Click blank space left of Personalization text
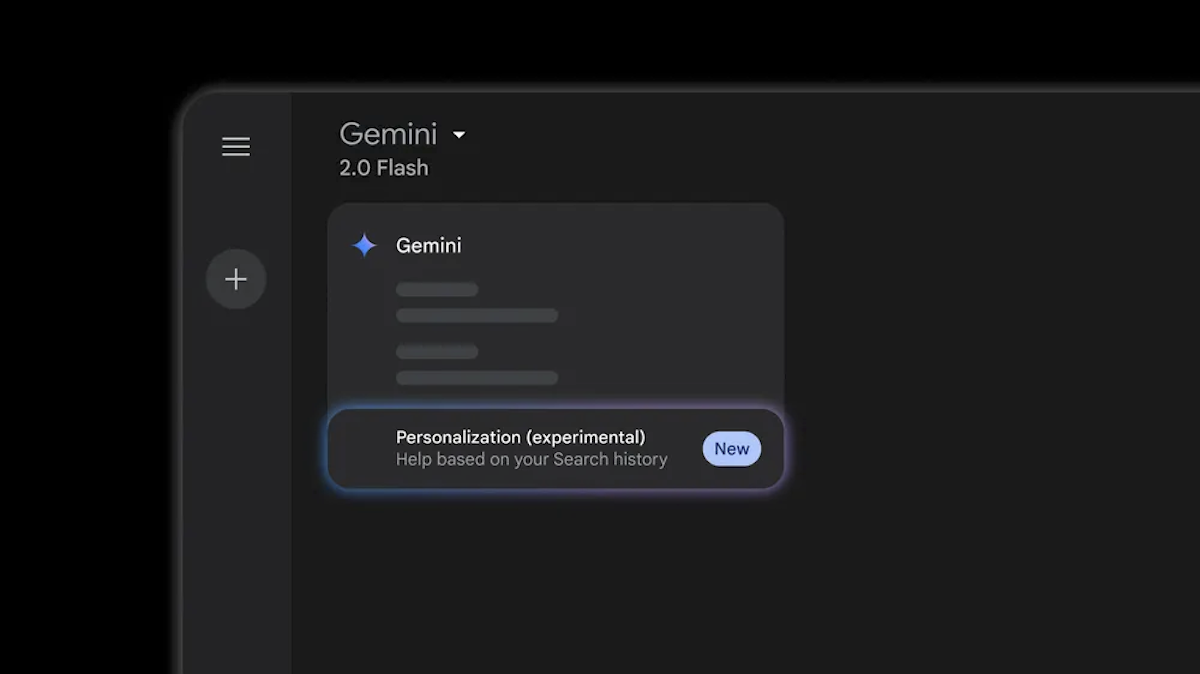The width and height of the screenshot is (1200, 674). pyautogui.click(x=362, y=449)
